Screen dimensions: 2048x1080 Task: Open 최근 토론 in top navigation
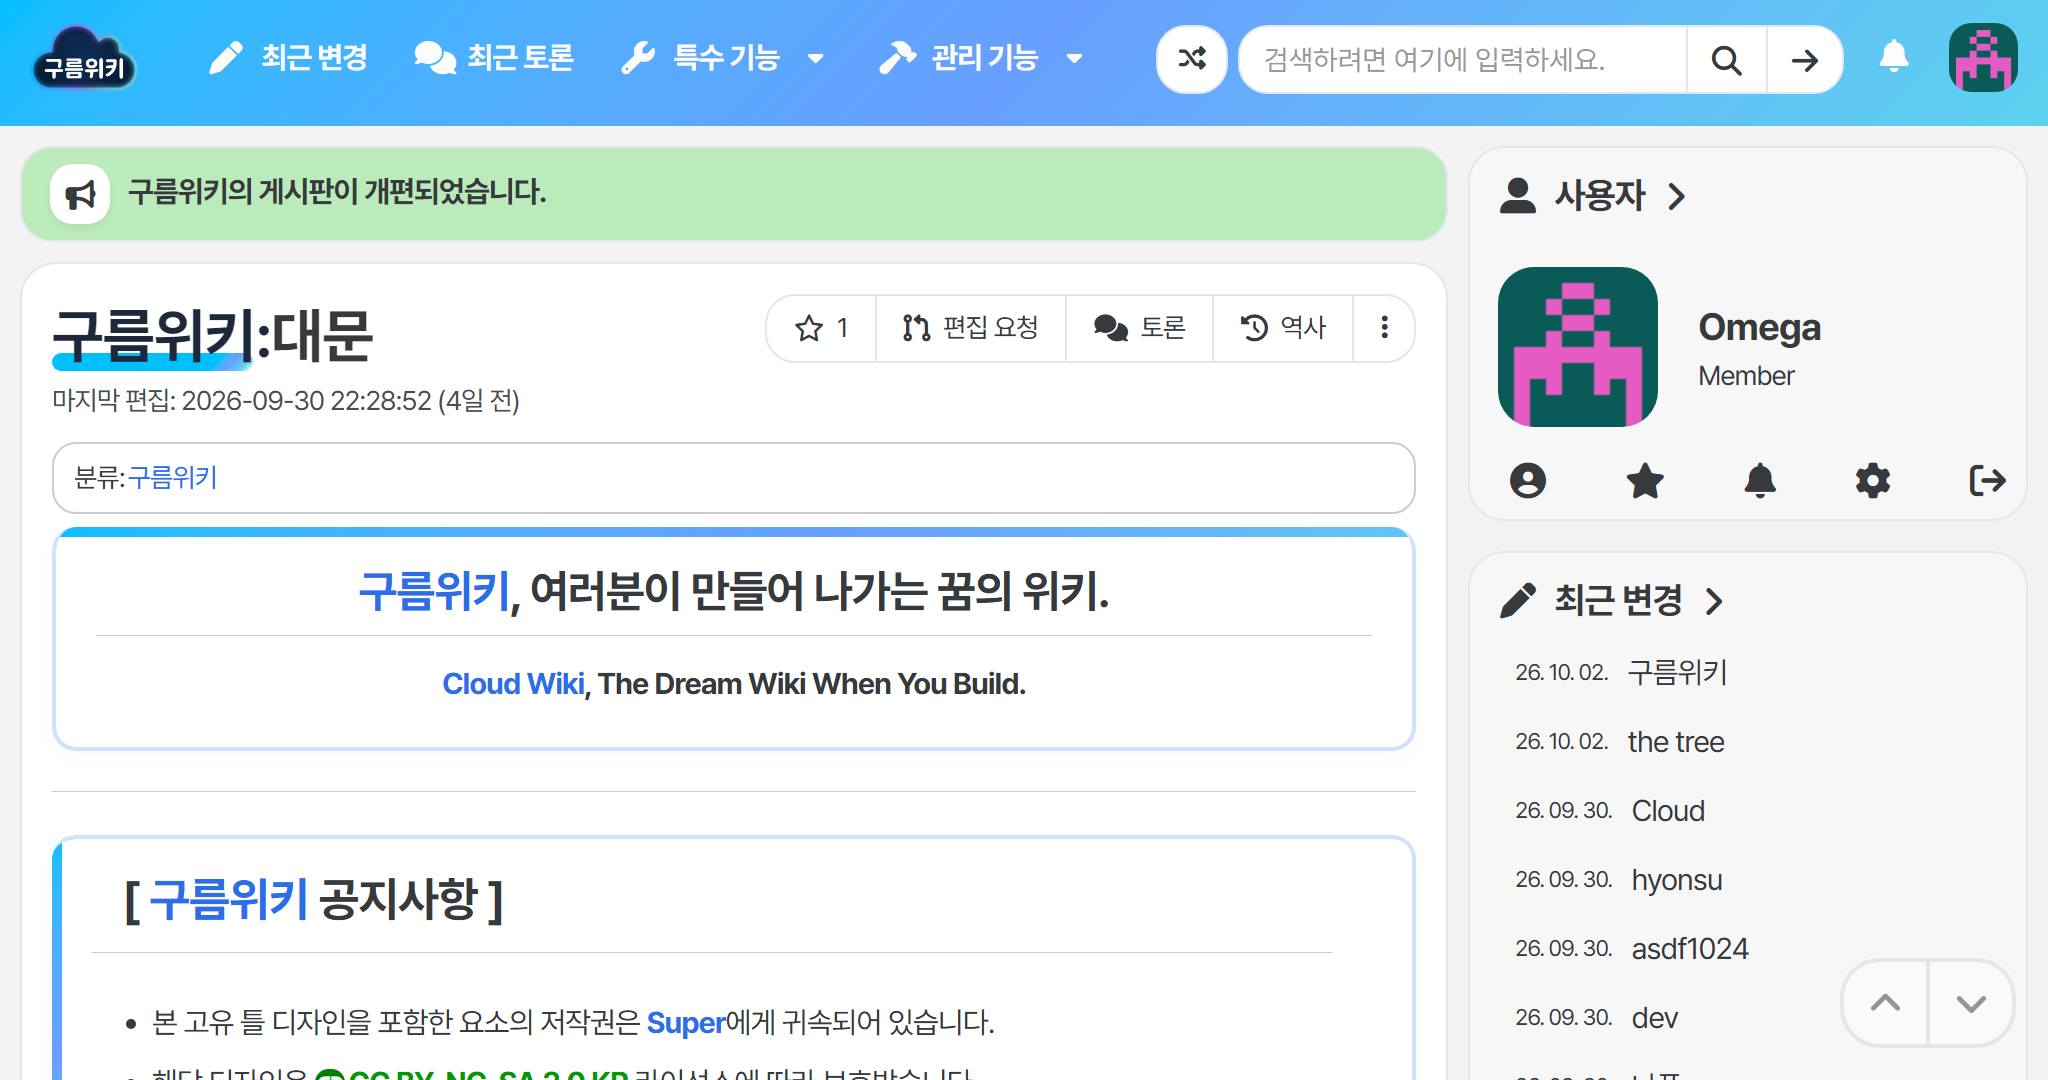(x=494, y=58)
